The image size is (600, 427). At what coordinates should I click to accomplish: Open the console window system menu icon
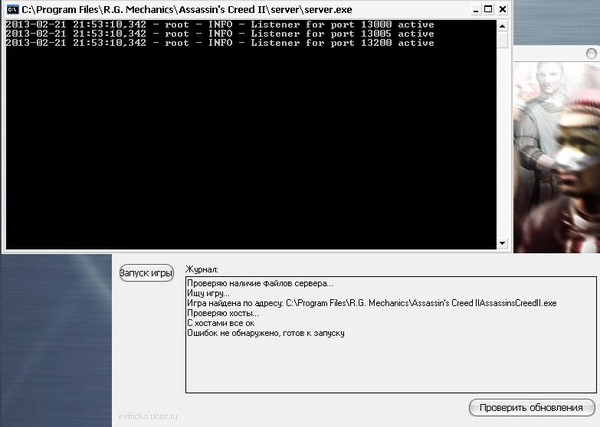(11, 9)
